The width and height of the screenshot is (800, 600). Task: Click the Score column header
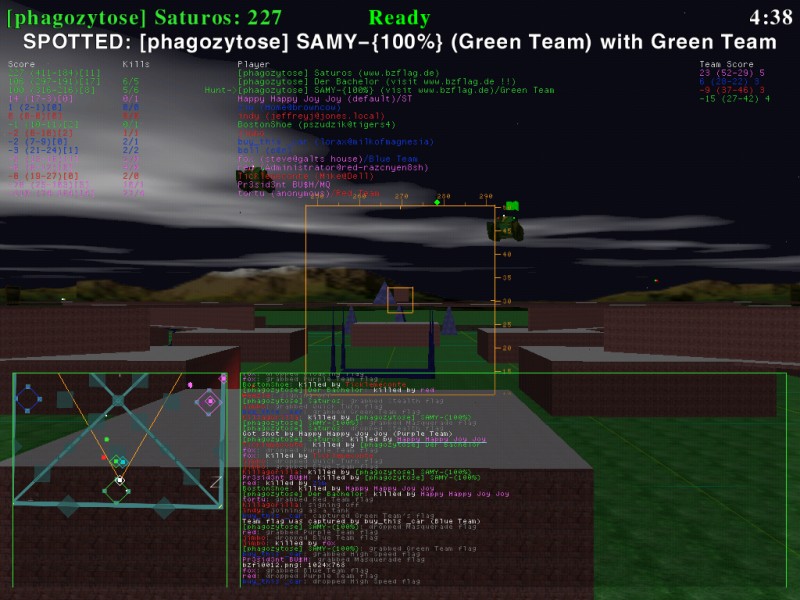click(21, 63)
